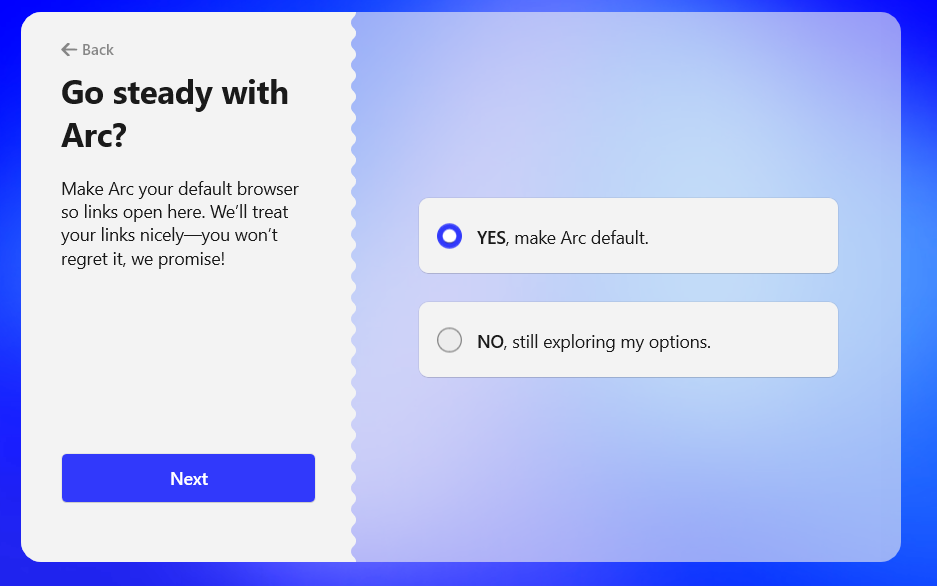Select the NO radio button circle
Image resolution: width=937 pixels, height=586 pixels.
coord(450,340)
